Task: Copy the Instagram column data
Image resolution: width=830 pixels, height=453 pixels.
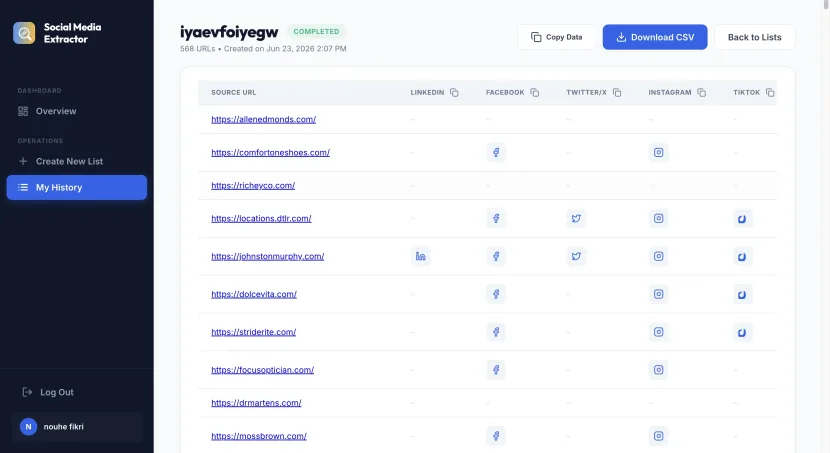Action: coord(701,92)
